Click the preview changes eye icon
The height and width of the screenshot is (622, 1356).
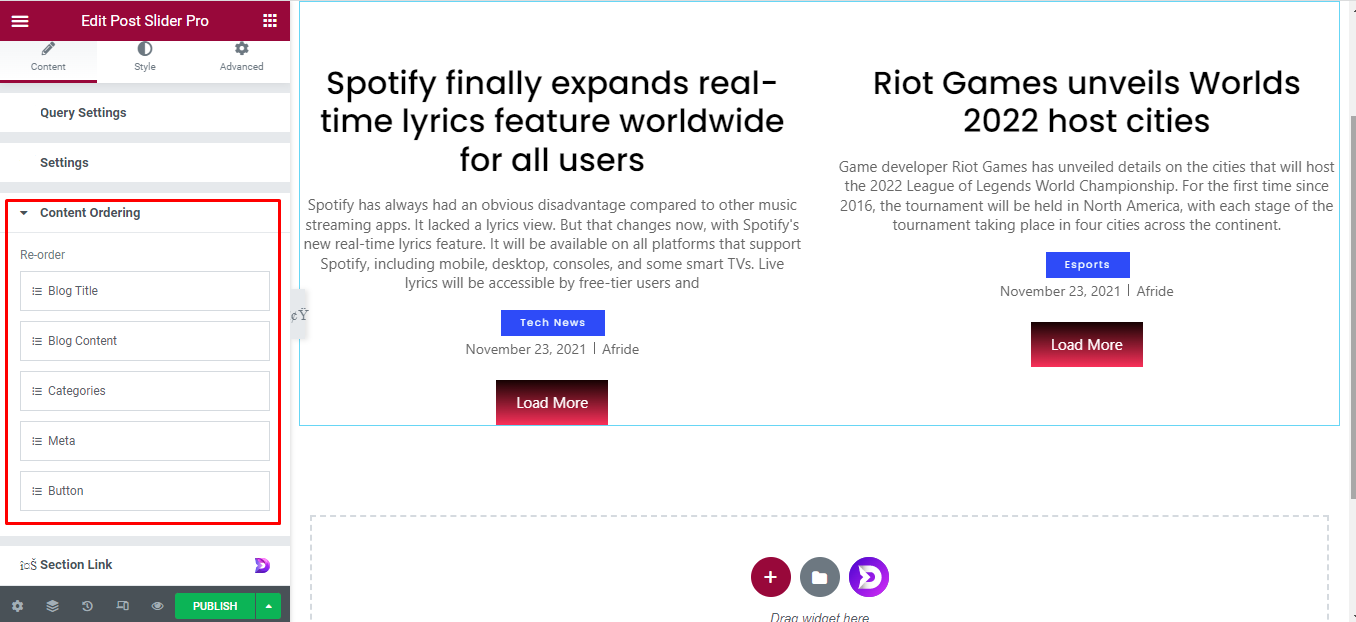click(157, 606)
